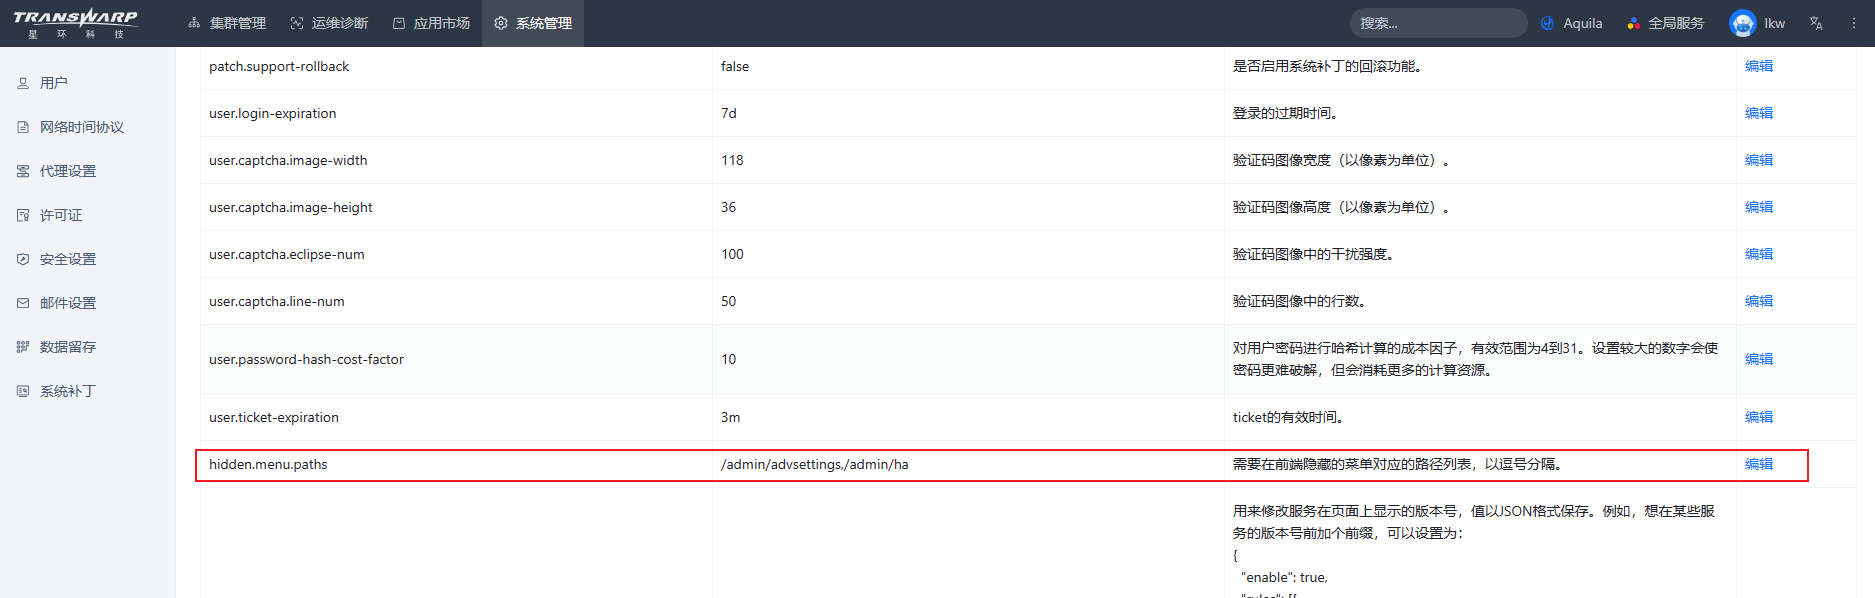Viewport: 1875px width, 598px height.
Task: Switch to the 集群管理 tab
Action: point(227,23)
